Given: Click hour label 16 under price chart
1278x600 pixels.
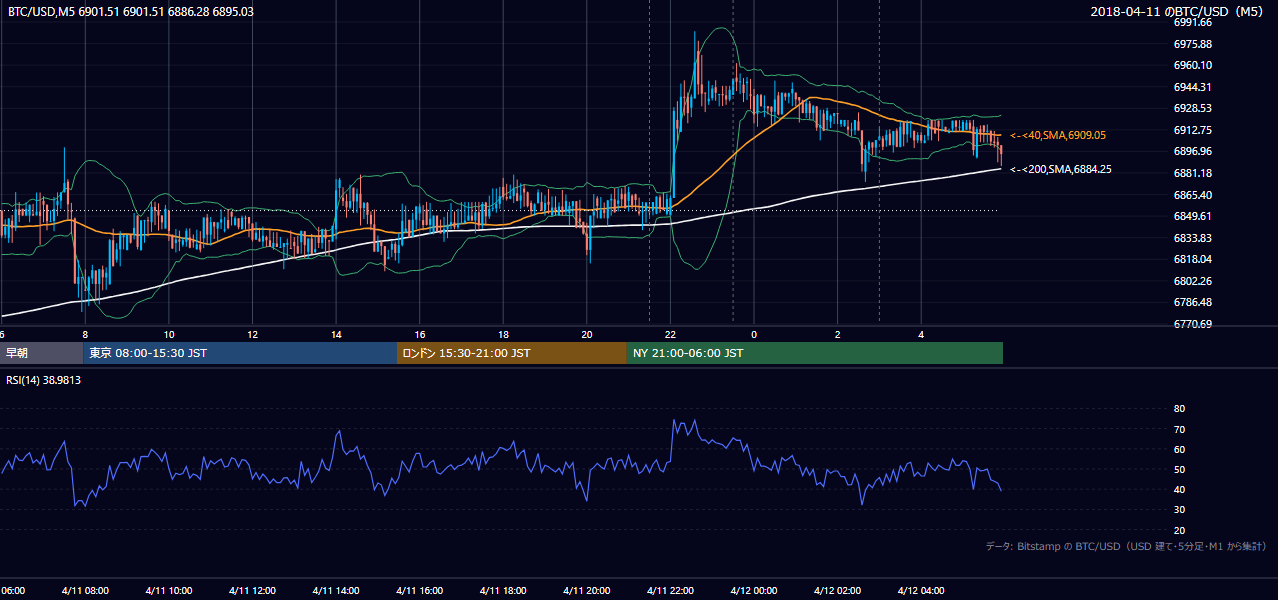Looking at the screenshot, I should pyautogui.click(x=420, y=335).
